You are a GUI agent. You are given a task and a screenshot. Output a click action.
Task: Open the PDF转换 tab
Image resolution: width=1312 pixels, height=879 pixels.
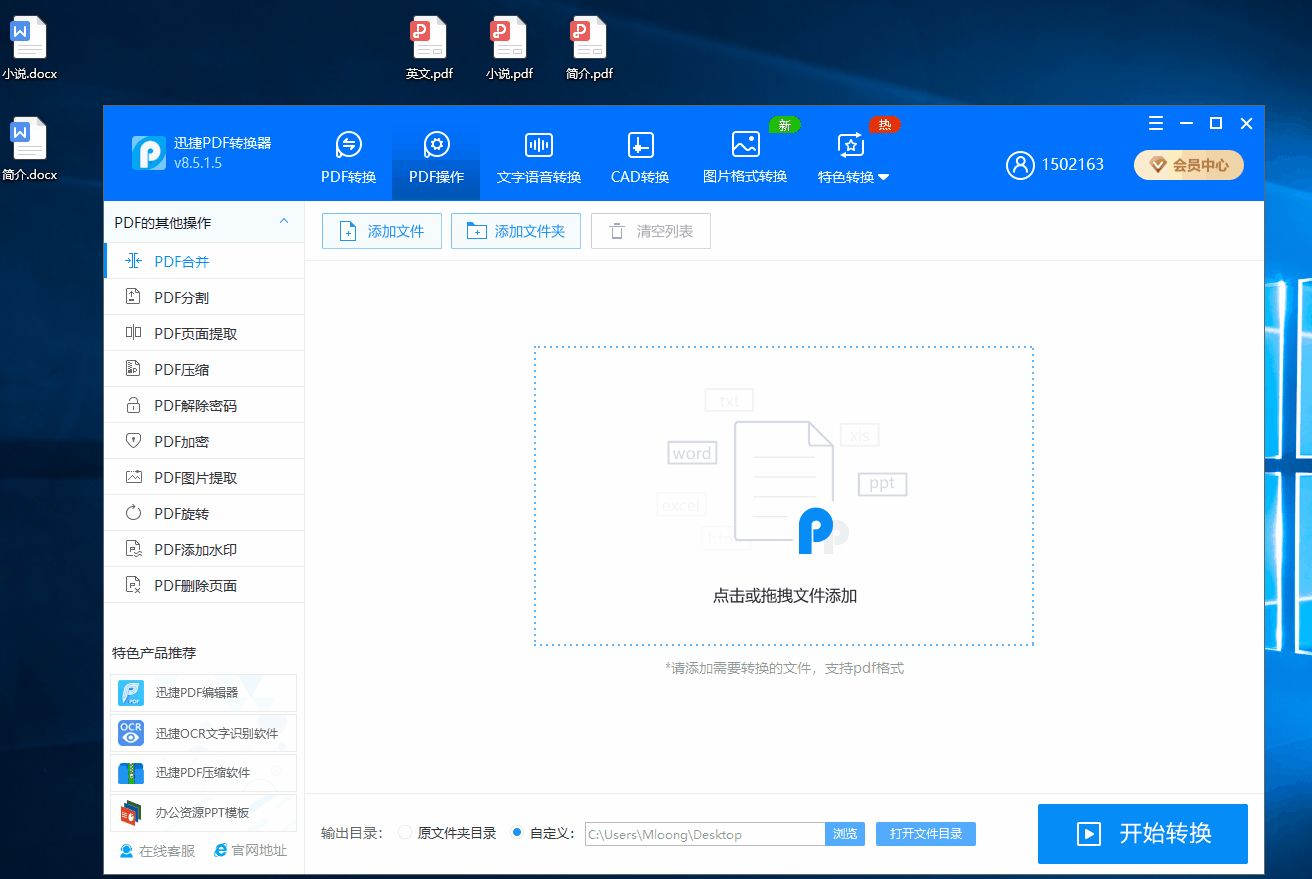(x=348, y=158)
